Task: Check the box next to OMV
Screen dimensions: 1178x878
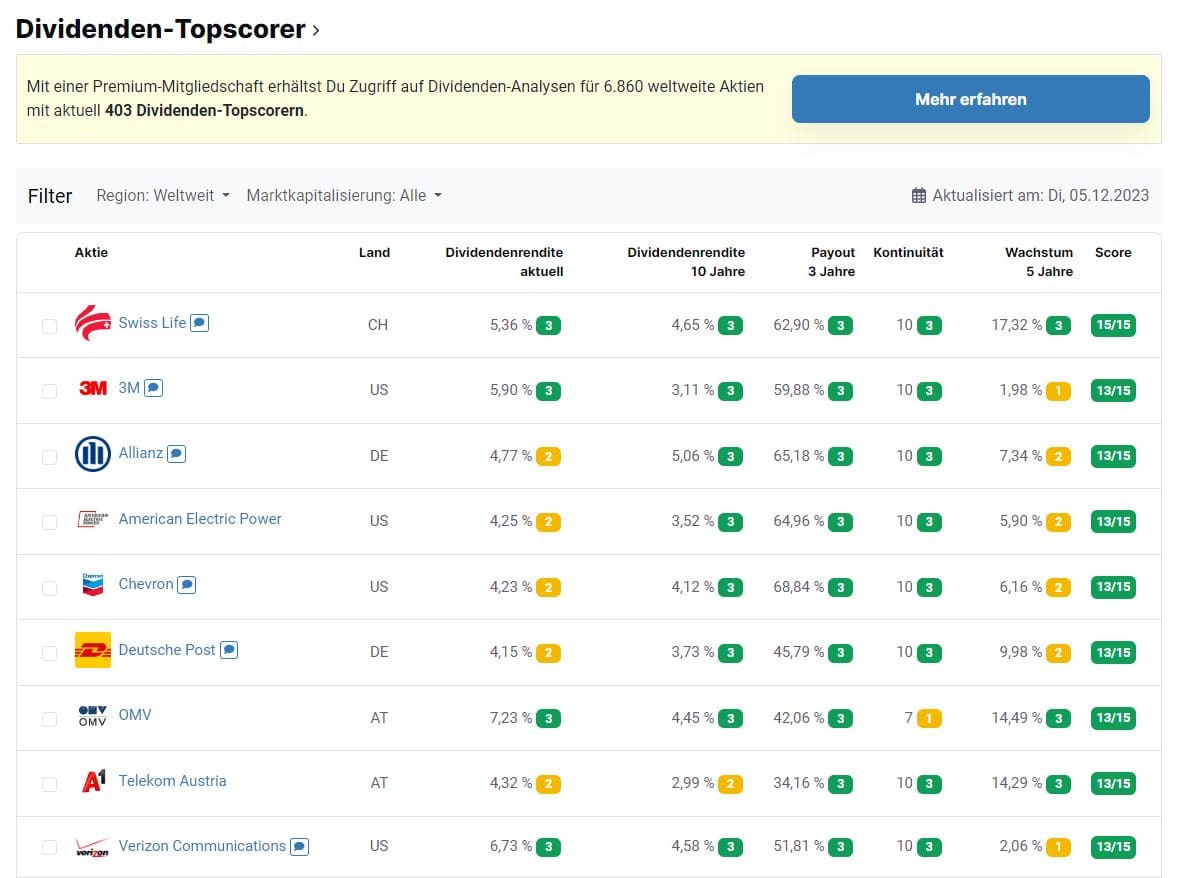Action: tap(49, 717)
